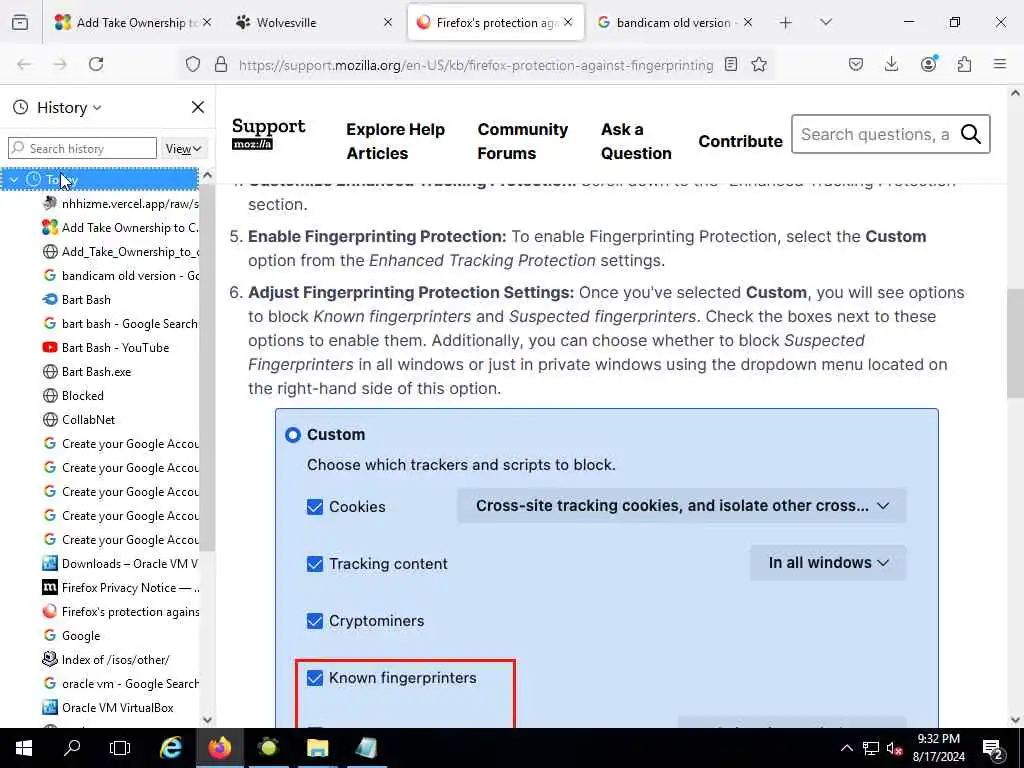Click the Search questions input field
Screen dimensions: 1024x768
pyautogui.click(x=875, y=135)
